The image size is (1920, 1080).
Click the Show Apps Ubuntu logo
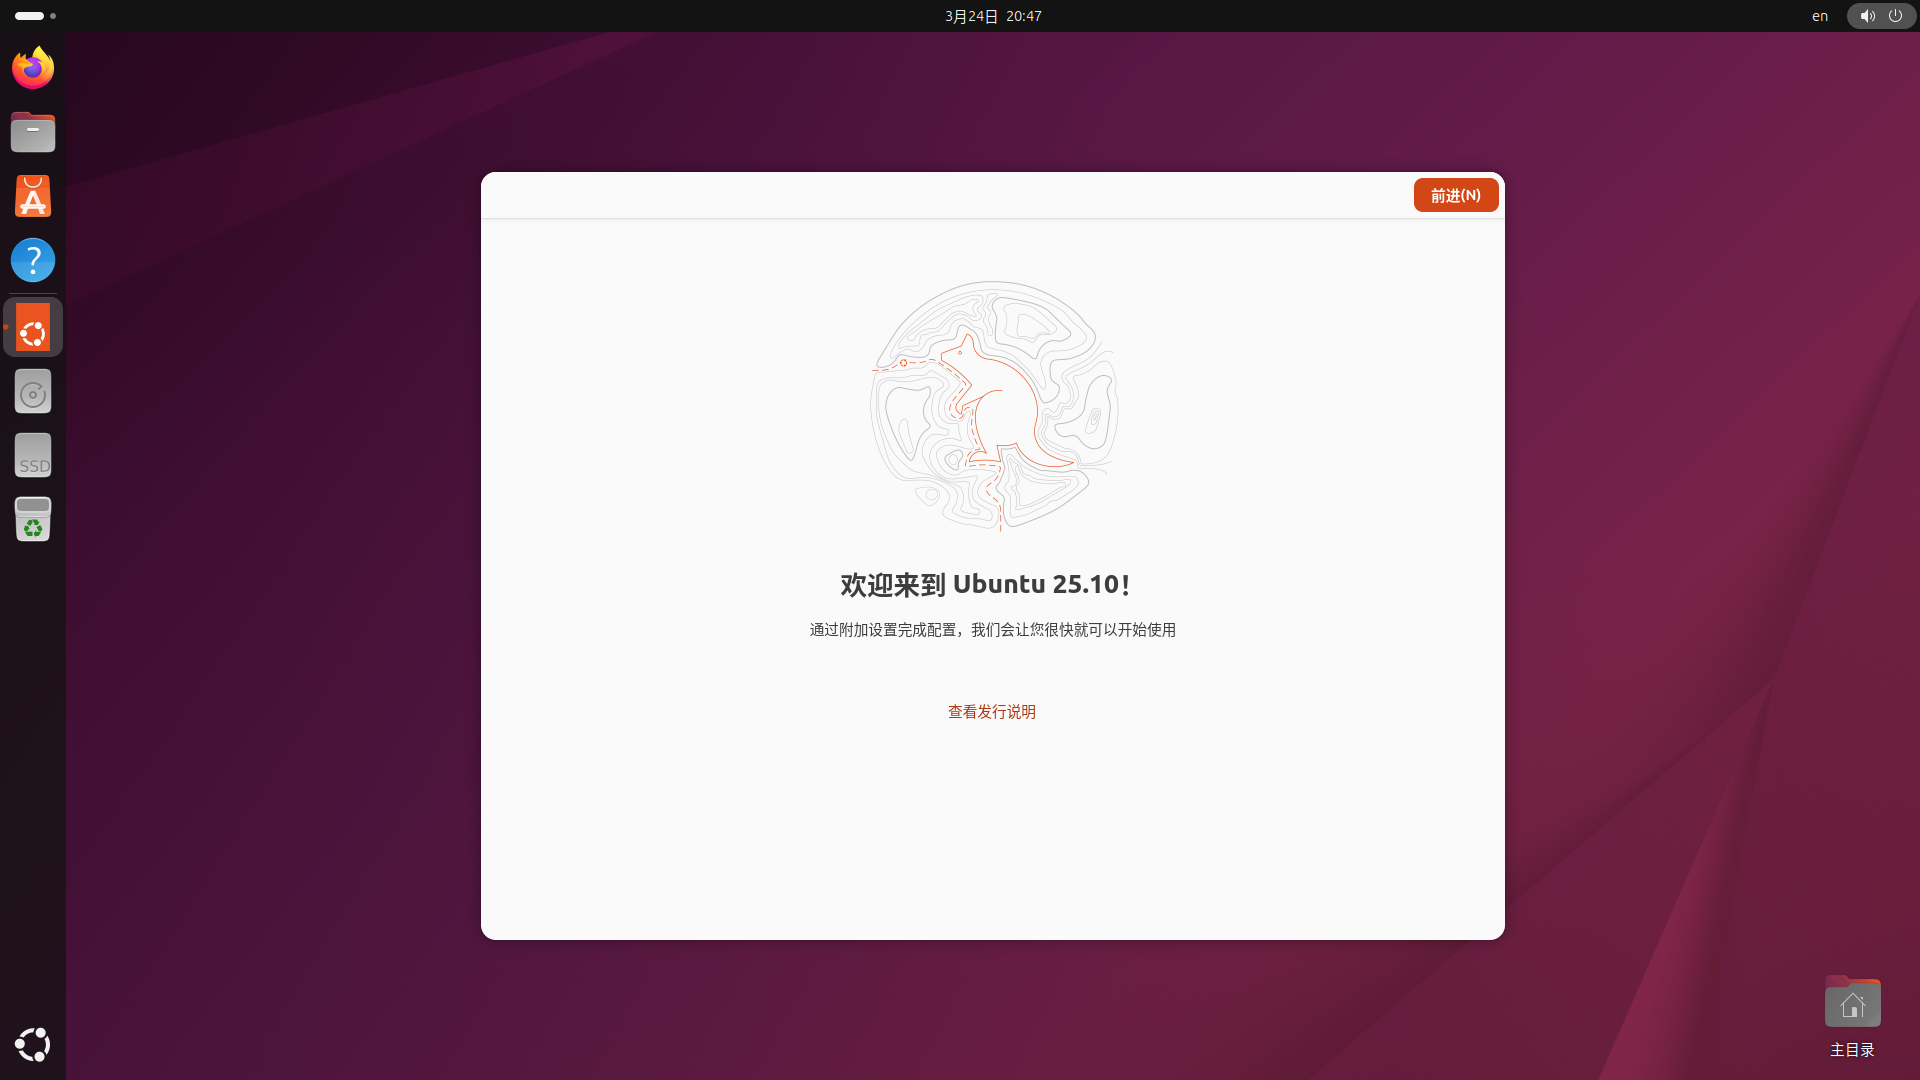pos(32,1045)
